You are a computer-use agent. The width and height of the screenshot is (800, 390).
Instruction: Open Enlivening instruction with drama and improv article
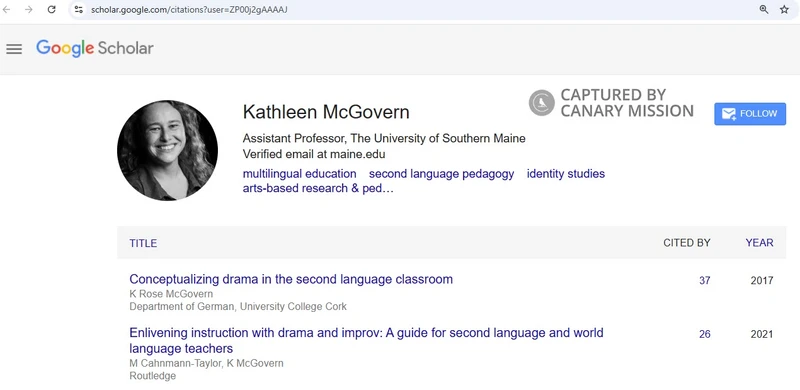[x=366, y=340]
